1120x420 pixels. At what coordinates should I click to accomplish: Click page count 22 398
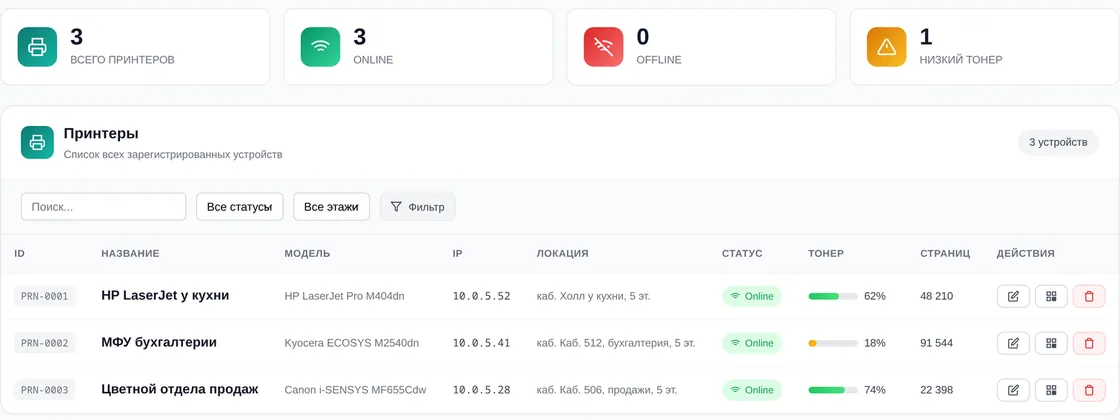pyautogui.click(x=936, y=390)
